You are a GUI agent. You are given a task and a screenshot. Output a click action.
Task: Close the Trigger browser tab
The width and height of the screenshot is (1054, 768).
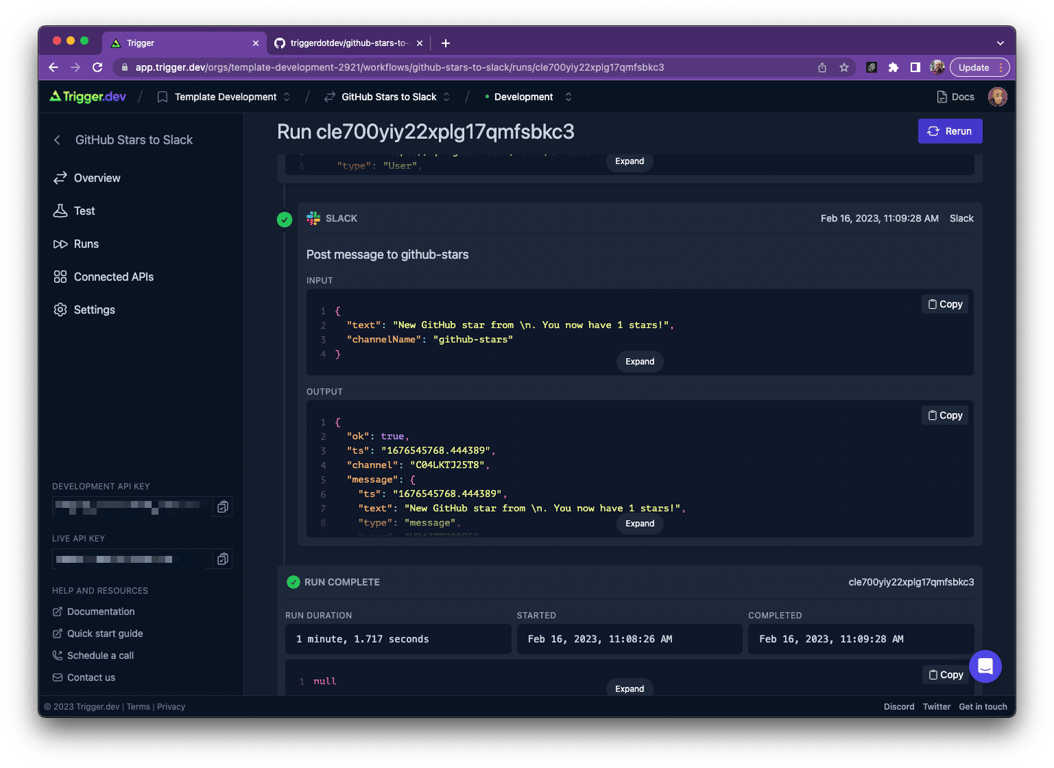[255, 43]
